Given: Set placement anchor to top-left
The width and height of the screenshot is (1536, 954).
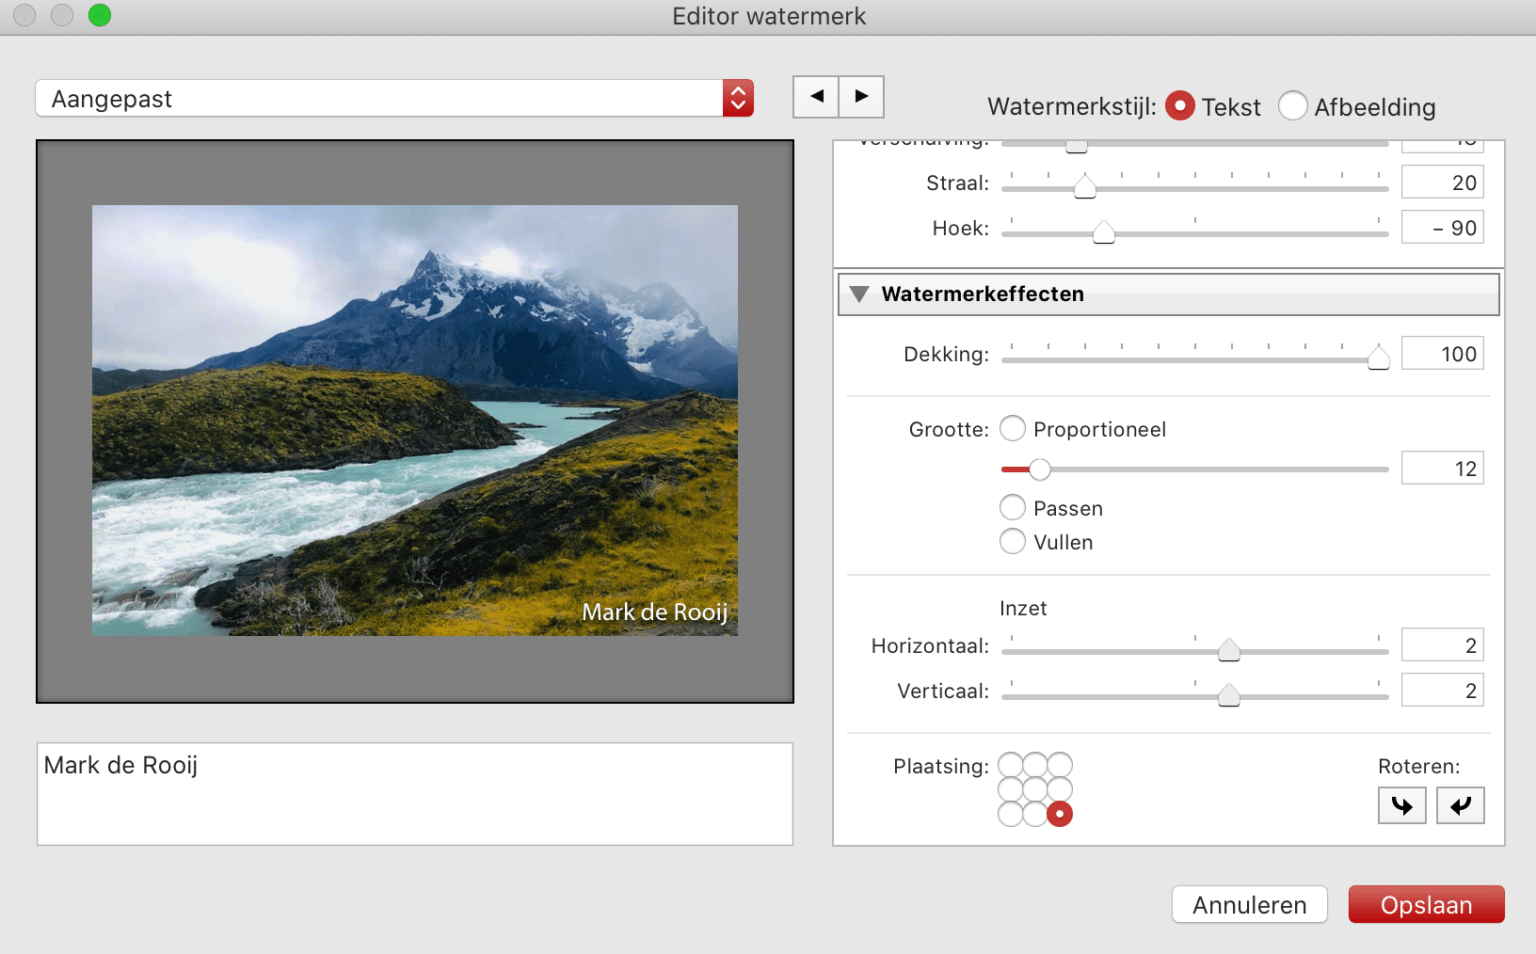Looking at the screenshot, I should pyautogui.click(x=1011, y=766).
